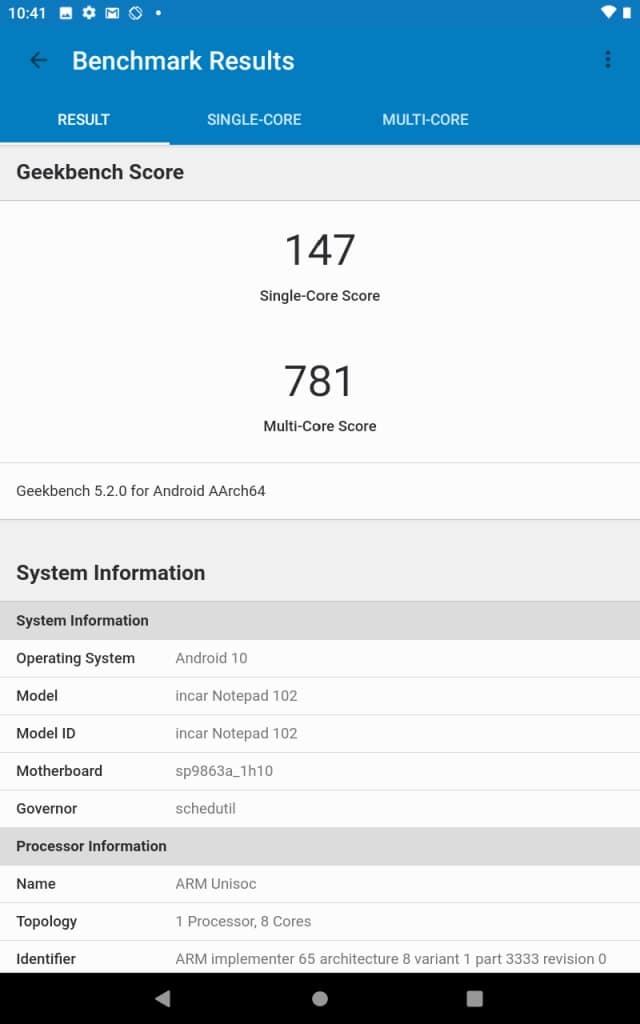Open the three-dot overflow menu
This screenshot has width=640, height=1024.
click(607, 60)
